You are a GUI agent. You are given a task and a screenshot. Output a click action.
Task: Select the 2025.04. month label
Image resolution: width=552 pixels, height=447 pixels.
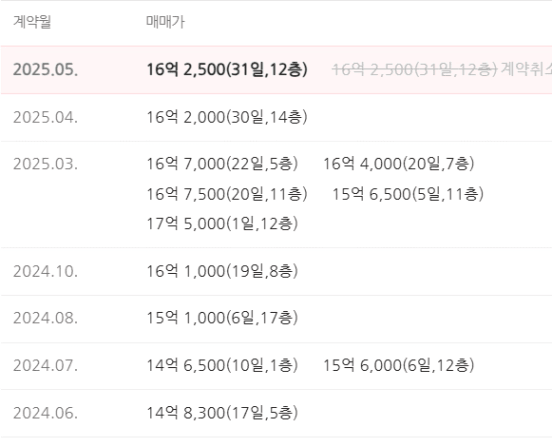(x=45, y=117)
